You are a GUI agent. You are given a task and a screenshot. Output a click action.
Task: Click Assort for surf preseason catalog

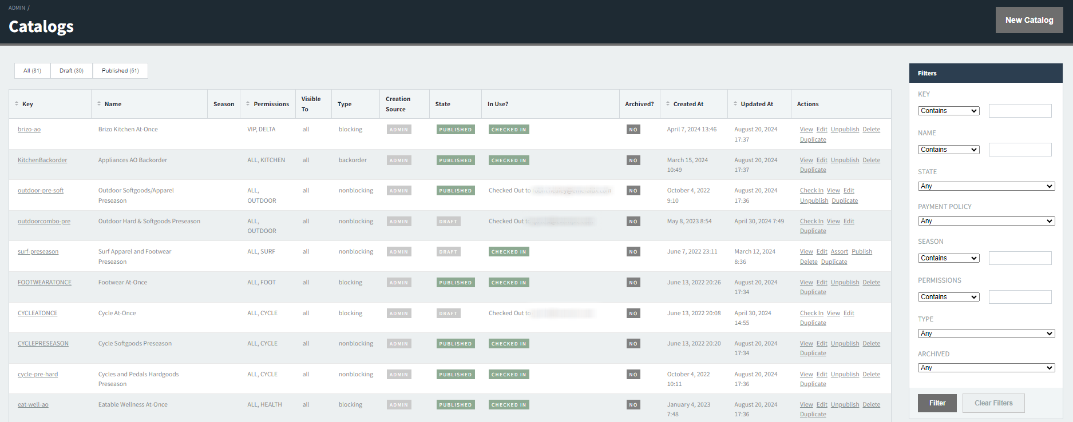click(840, 252)
